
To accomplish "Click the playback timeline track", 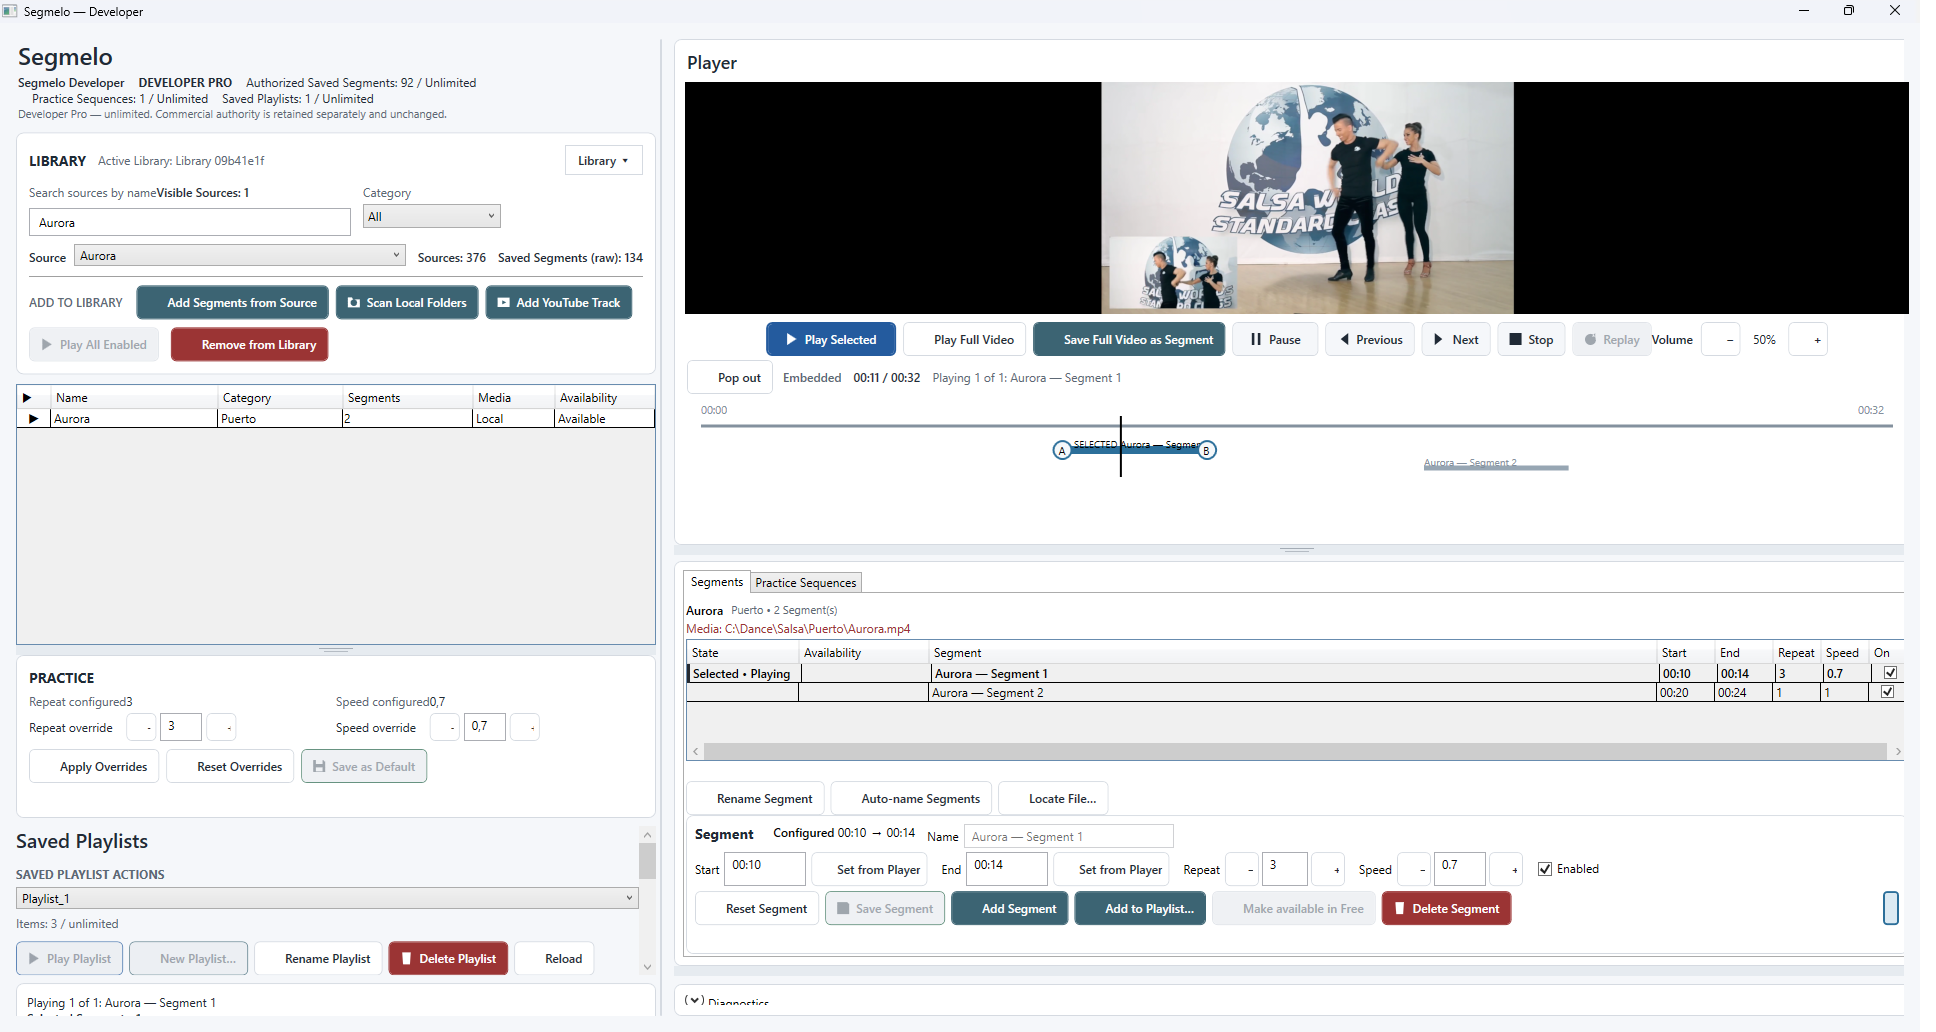I will pos(1296,426).
